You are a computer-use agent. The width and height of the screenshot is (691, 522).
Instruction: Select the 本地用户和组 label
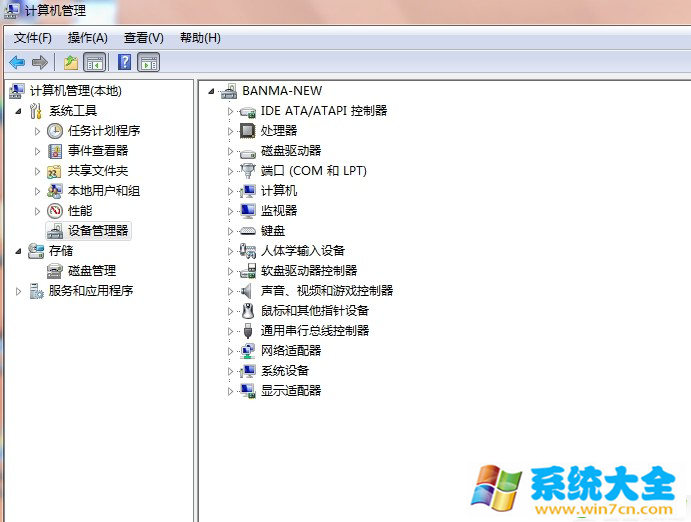click(x=104, y=191)
